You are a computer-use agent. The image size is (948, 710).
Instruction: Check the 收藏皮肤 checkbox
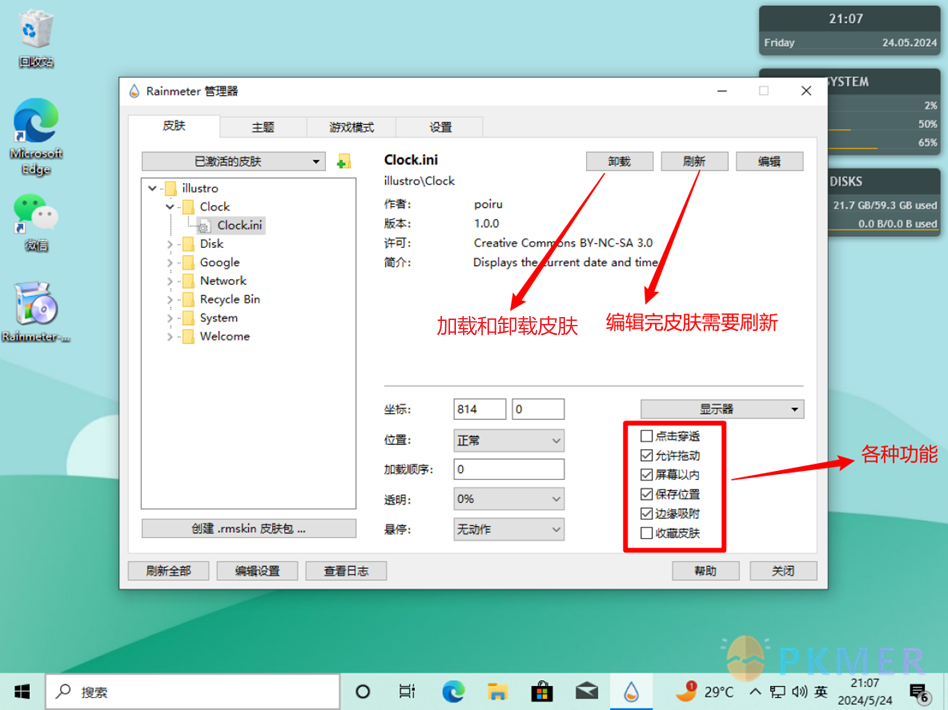click(x=646, y=533)
